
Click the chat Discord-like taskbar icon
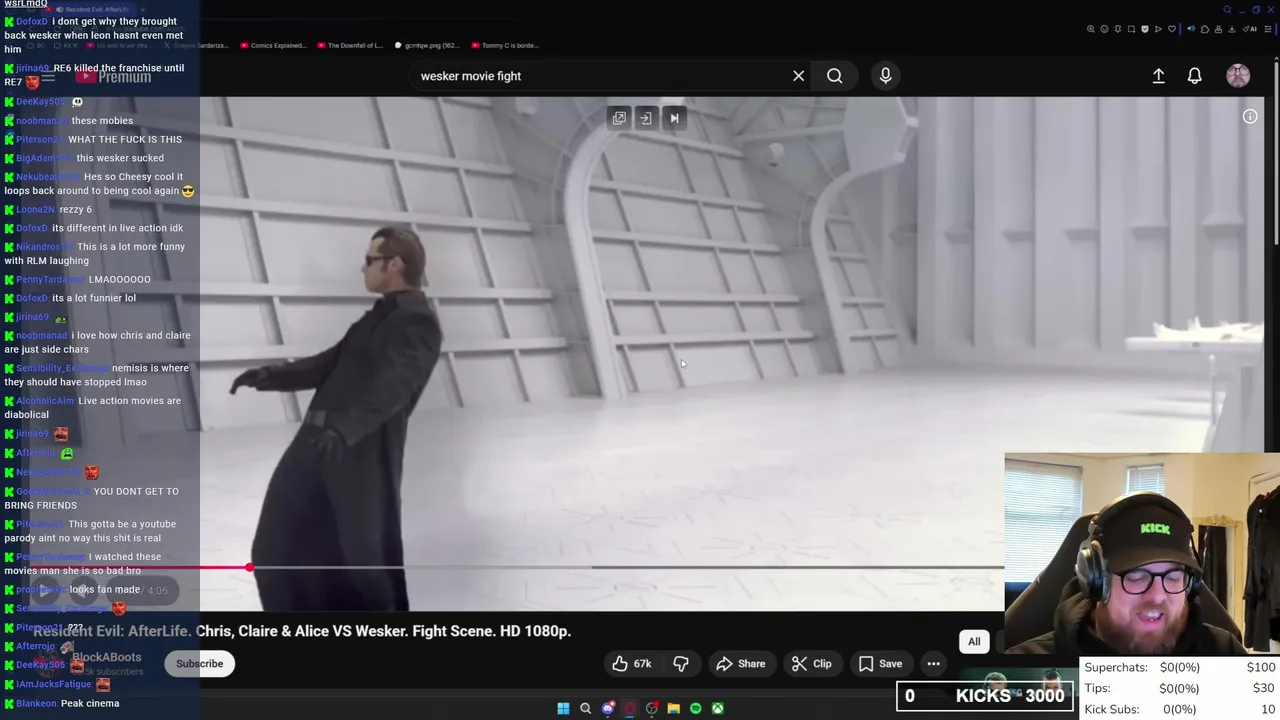[x=608, y=709]
